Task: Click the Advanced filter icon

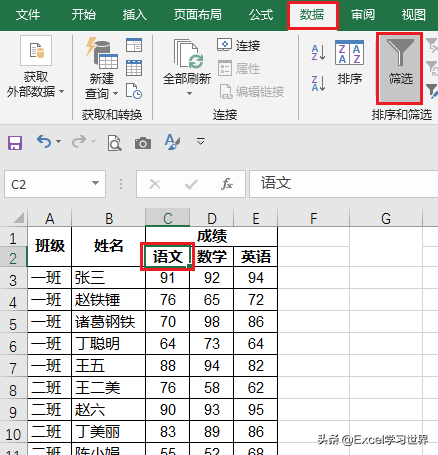Action: coord(432,91)
